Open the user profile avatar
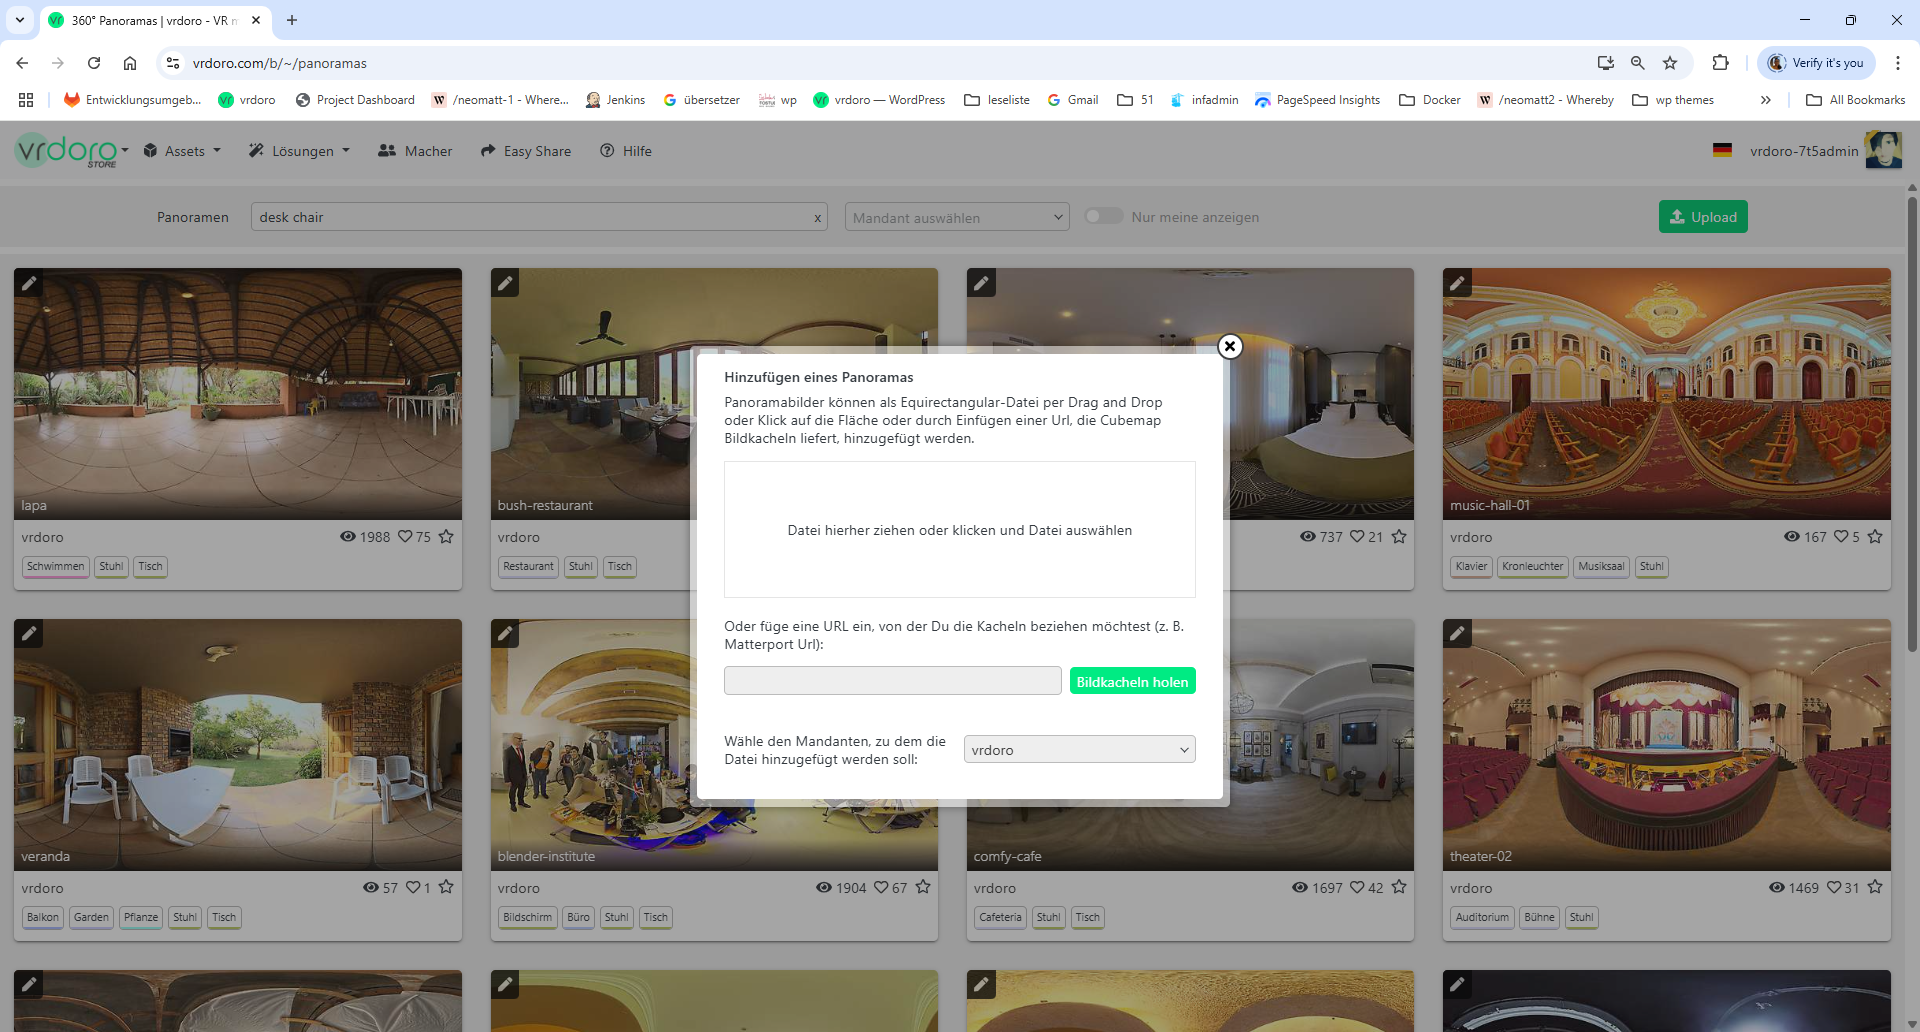Screen dimensions: 1920x1032 point(1883,151)
